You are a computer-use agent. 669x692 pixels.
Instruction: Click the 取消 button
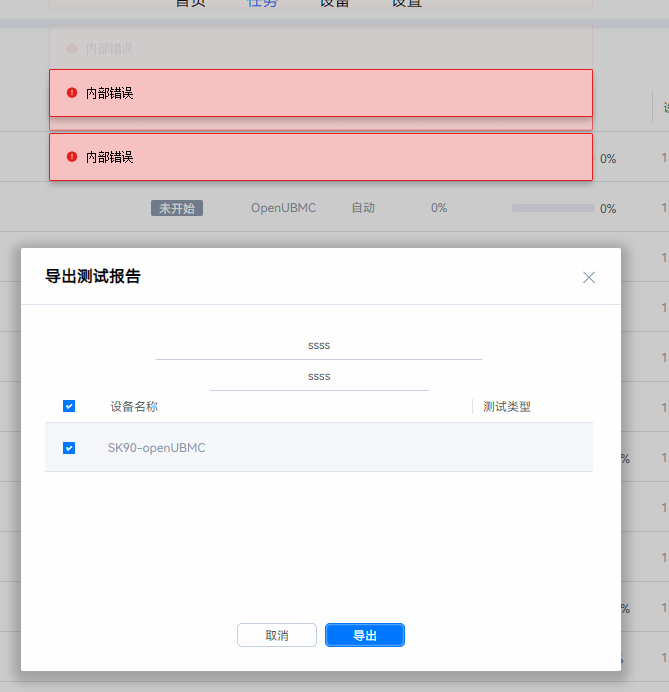277,635
